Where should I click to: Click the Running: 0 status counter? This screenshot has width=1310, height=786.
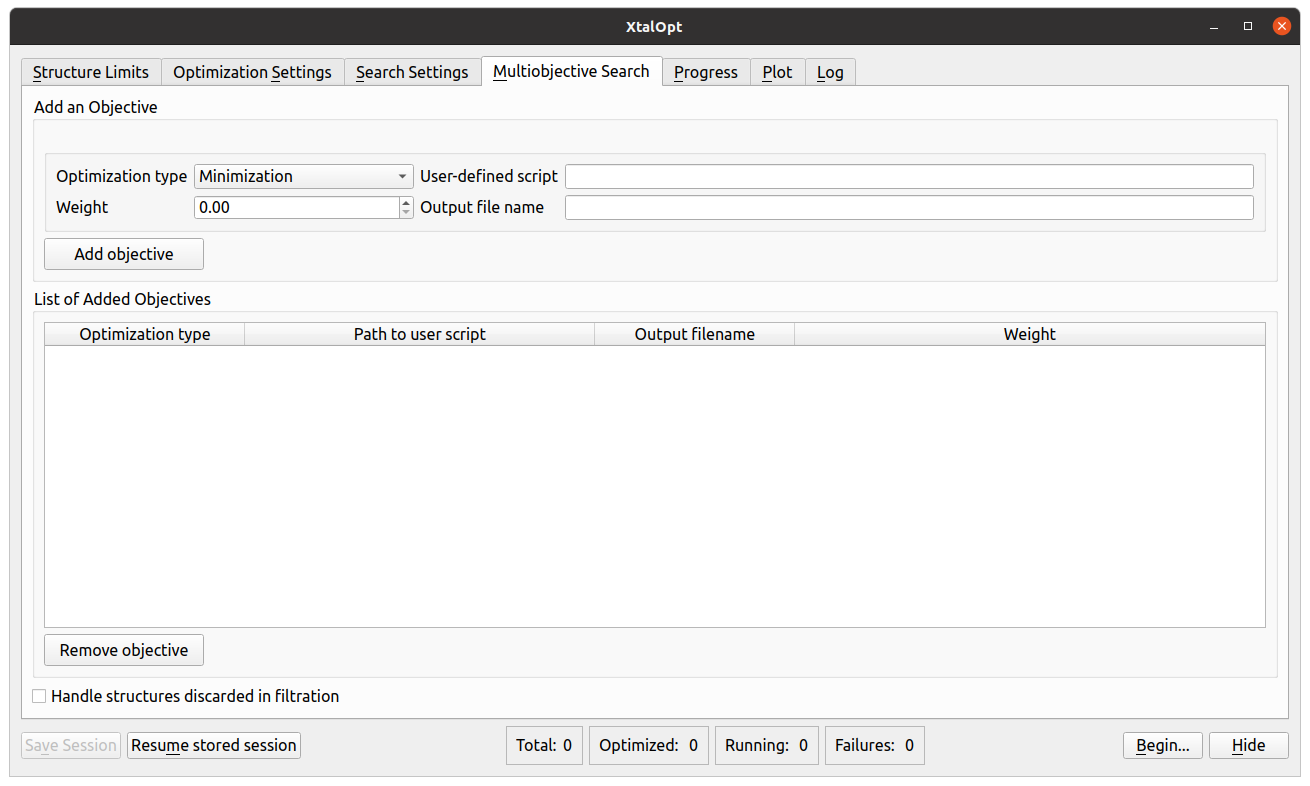click(x=766, y=745)
